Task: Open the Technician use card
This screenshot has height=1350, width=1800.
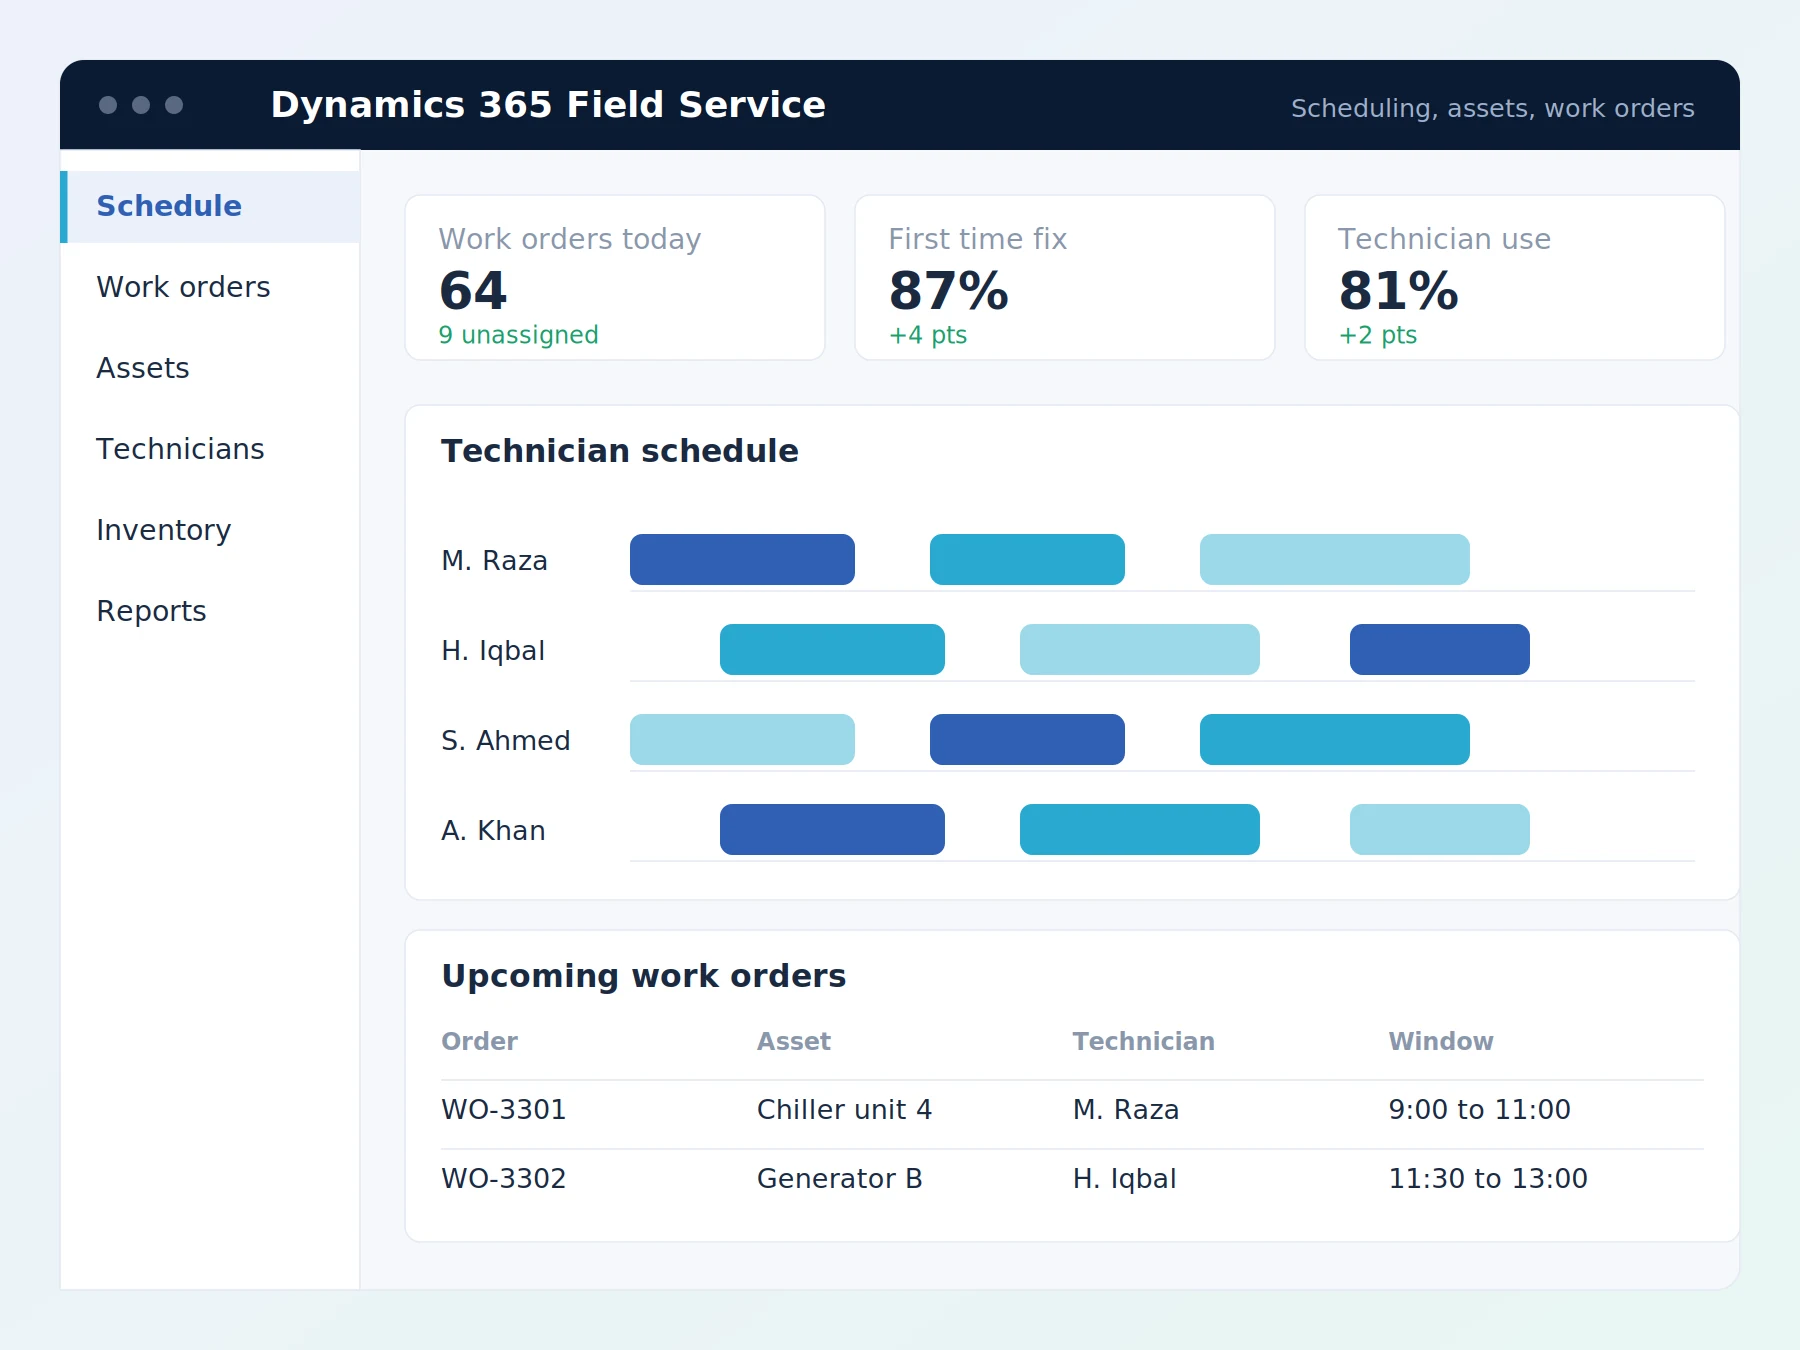Action: (x=1515, y=277)
